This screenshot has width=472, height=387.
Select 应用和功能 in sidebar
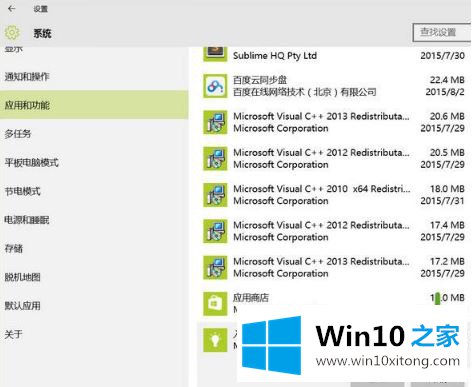(94, 105)
